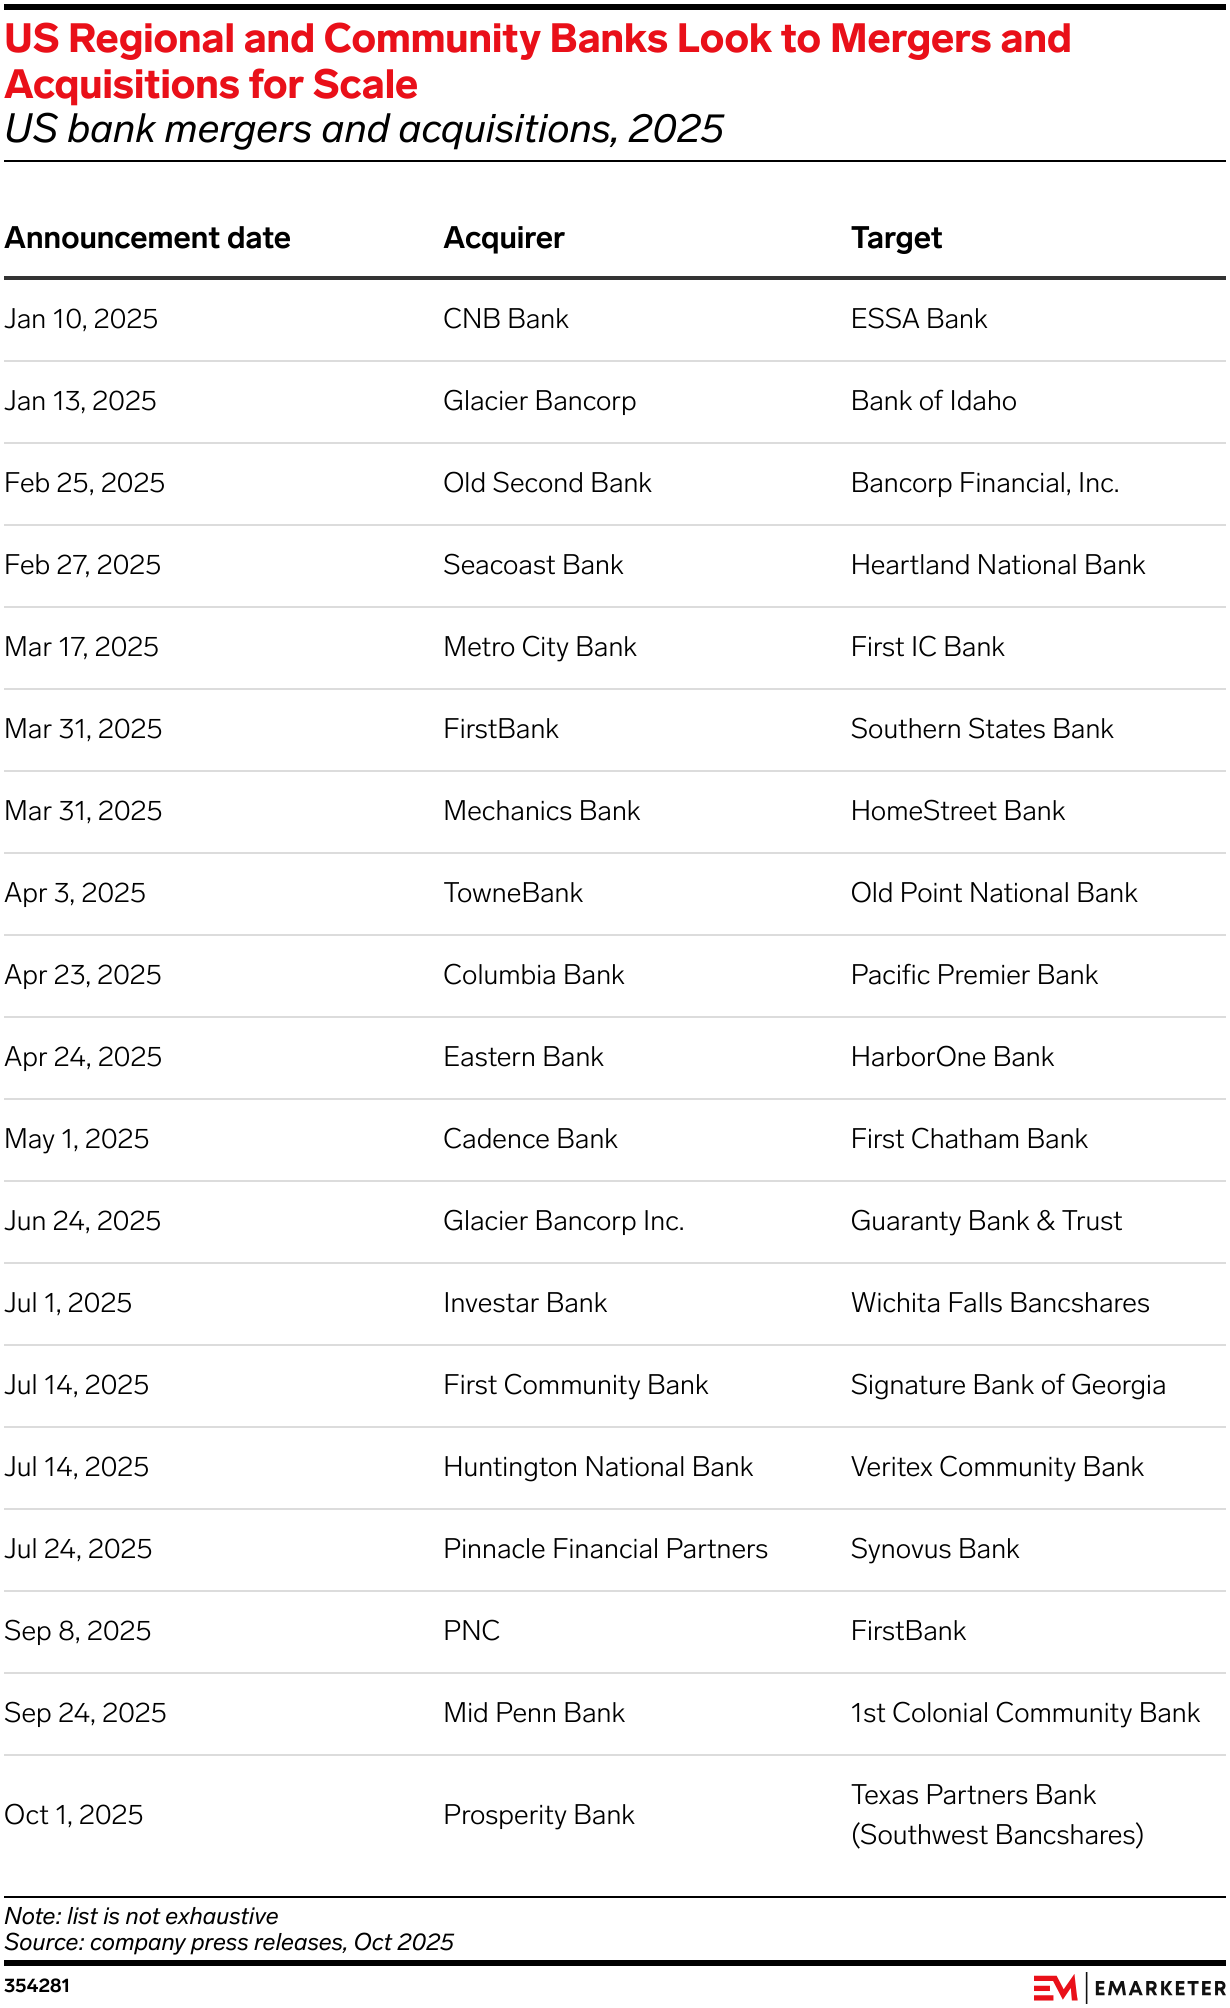Viewport: 1230px width, 2008px height.
Task: Click the Columbia Bank acquirer entry
Action: (x=534, y=975)
